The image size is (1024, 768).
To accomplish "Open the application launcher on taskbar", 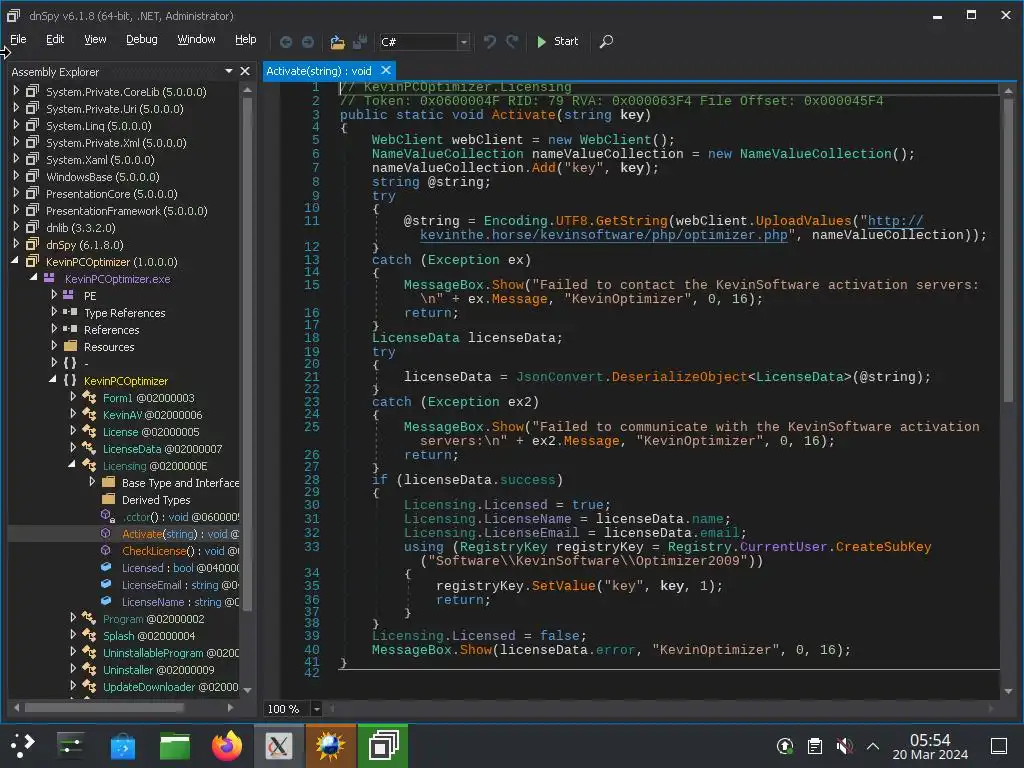I will pos(23,745).
